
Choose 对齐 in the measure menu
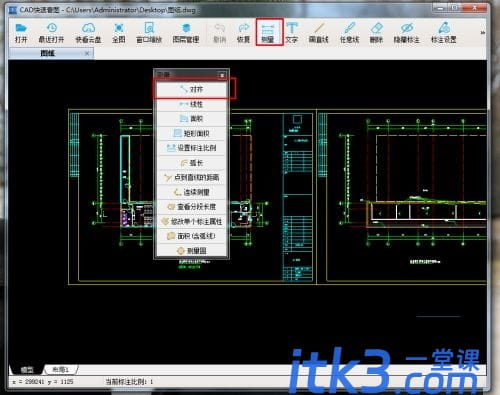[x=192, y=89]
